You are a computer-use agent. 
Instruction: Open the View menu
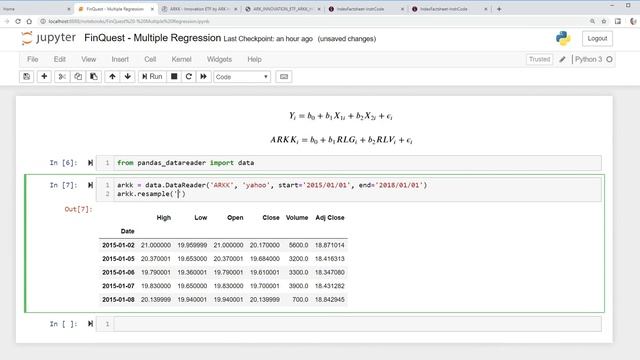pos(89,60)
